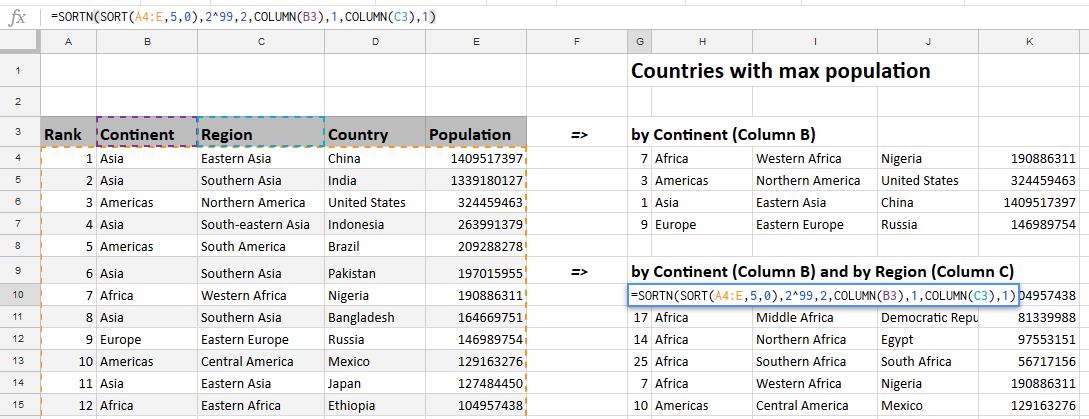The height and width of the screenshot is (419, 1089).
Task: Click inside the formula bar text
Action: [243, 17]
